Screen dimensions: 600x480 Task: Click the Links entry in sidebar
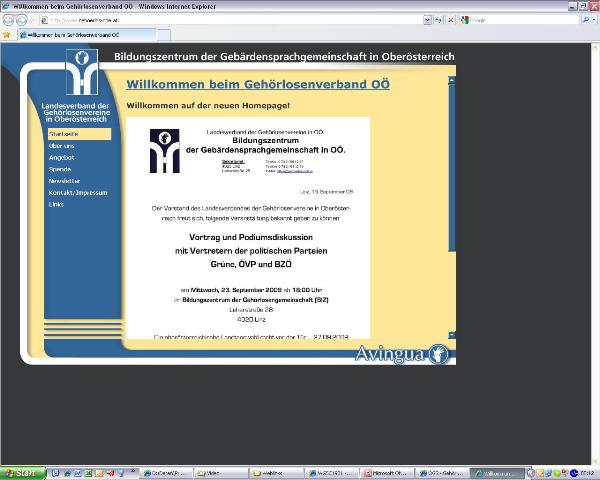(x=56, y=204)
